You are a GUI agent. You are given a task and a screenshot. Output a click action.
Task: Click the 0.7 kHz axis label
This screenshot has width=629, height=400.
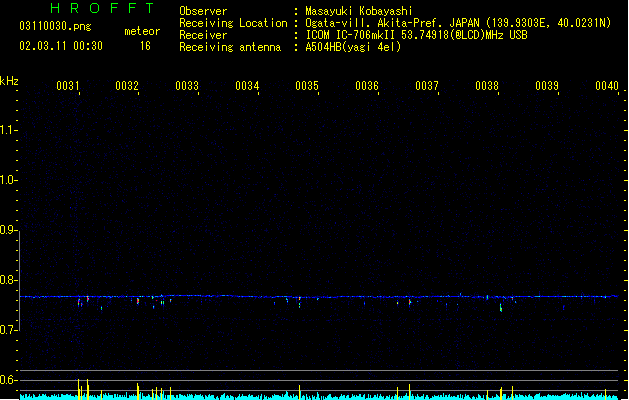point(8,330)
